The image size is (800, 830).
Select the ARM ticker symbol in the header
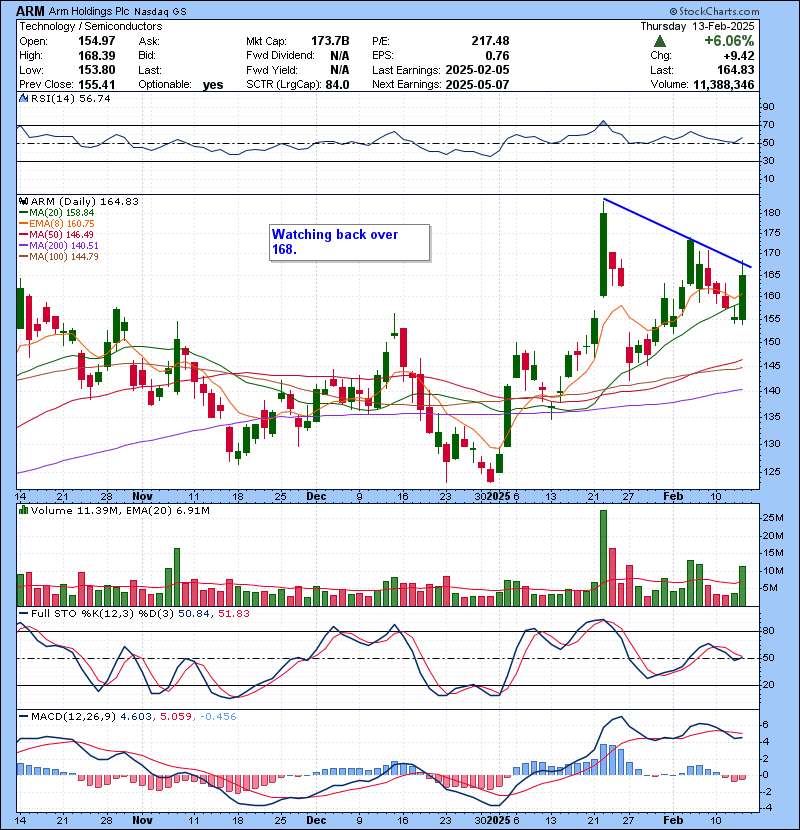point(31,11)
